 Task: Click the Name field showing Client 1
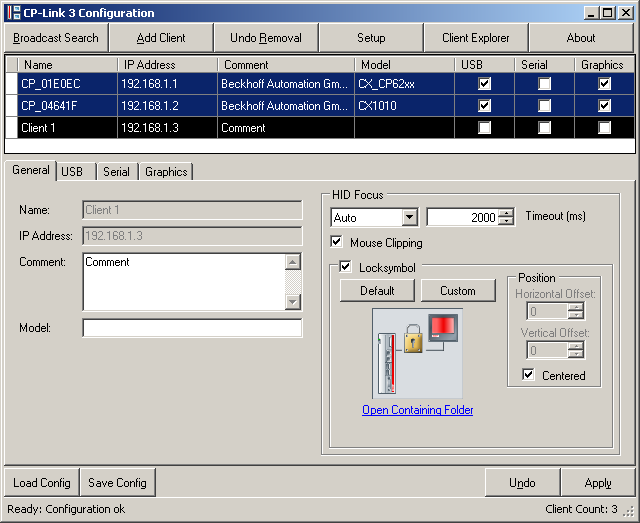(192, 210)
